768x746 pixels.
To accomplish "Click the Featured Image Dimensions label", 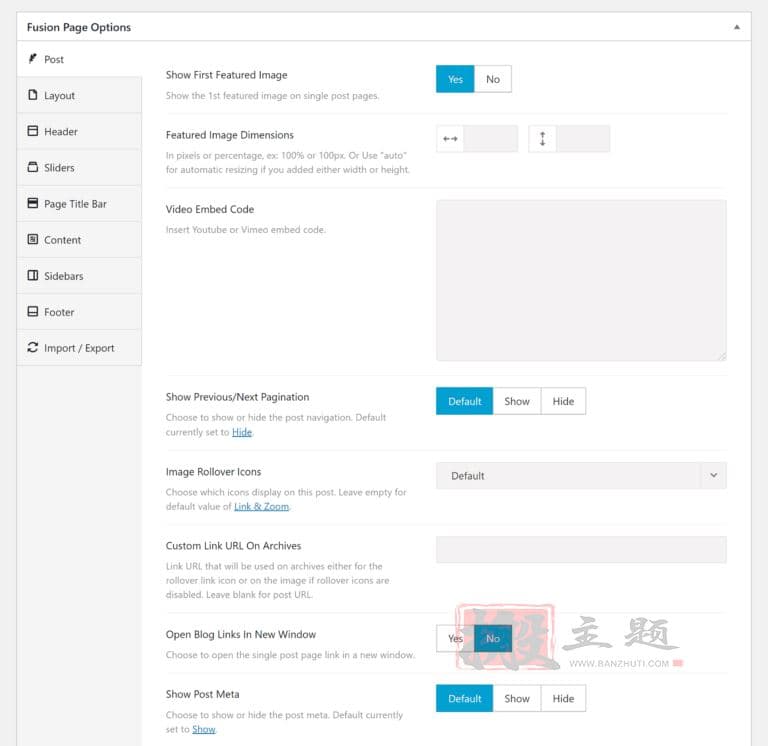I will 230,135.
